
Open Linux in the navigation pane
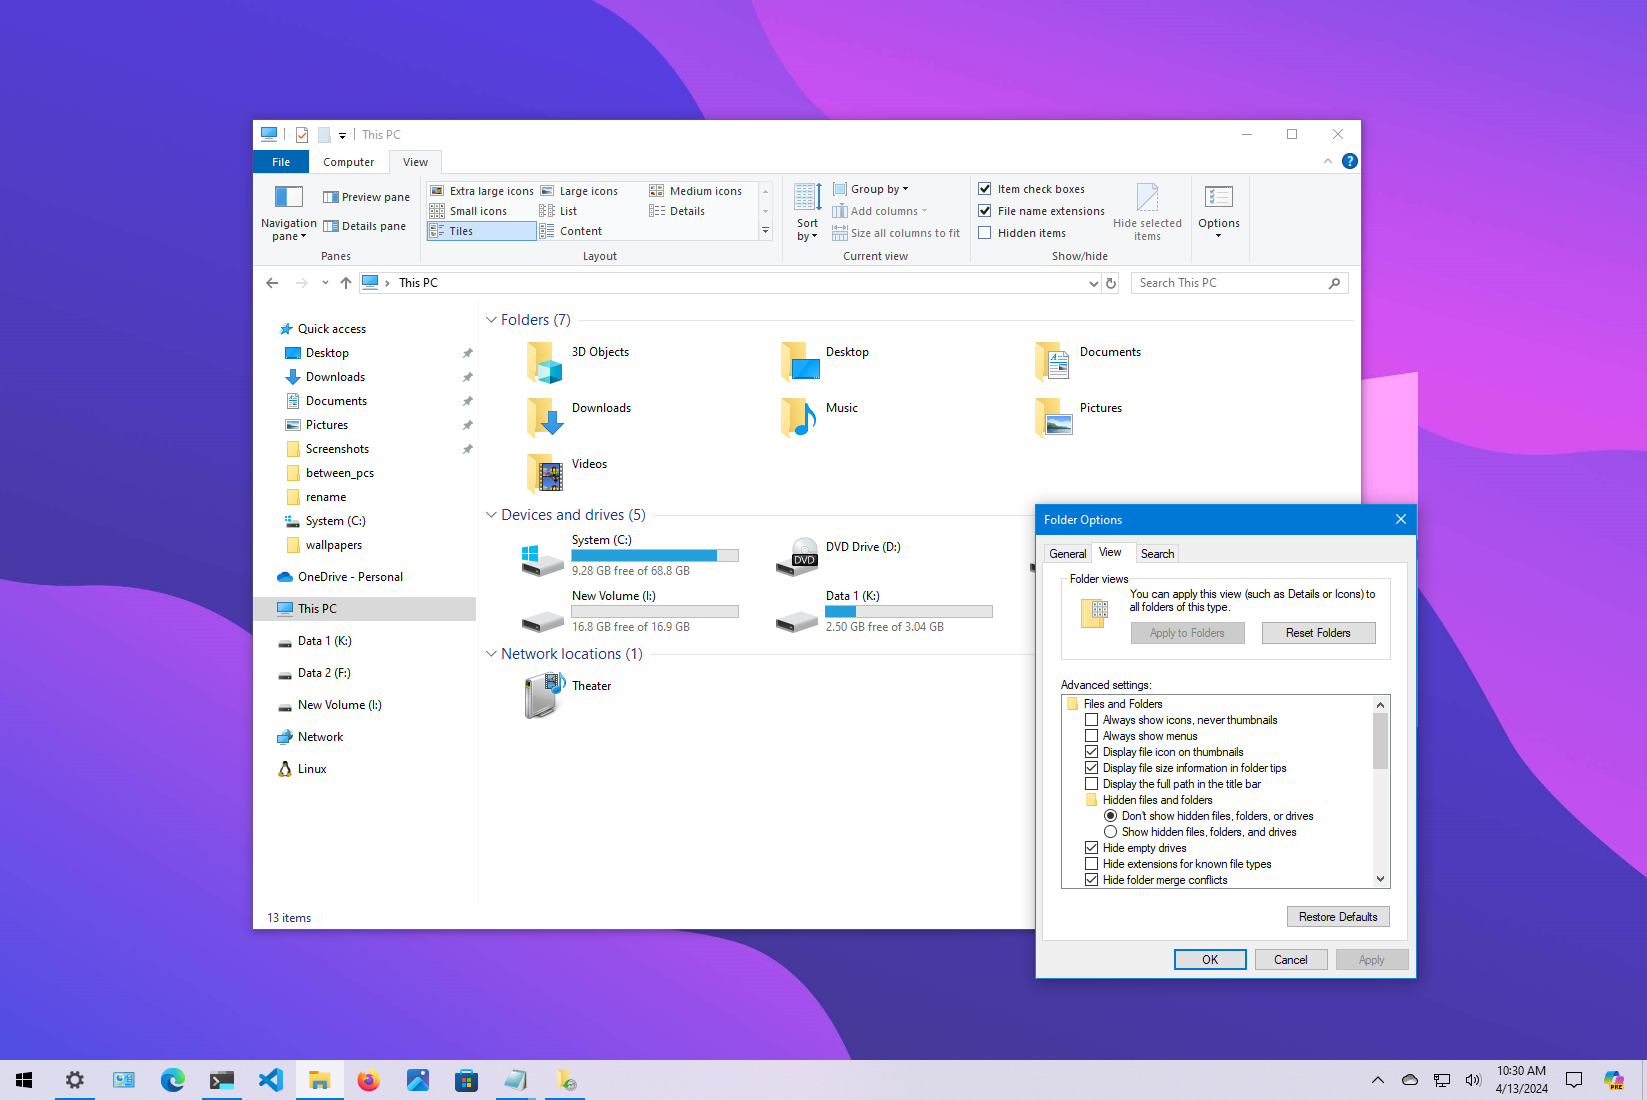pyautogui.click(x=302, y=769)
